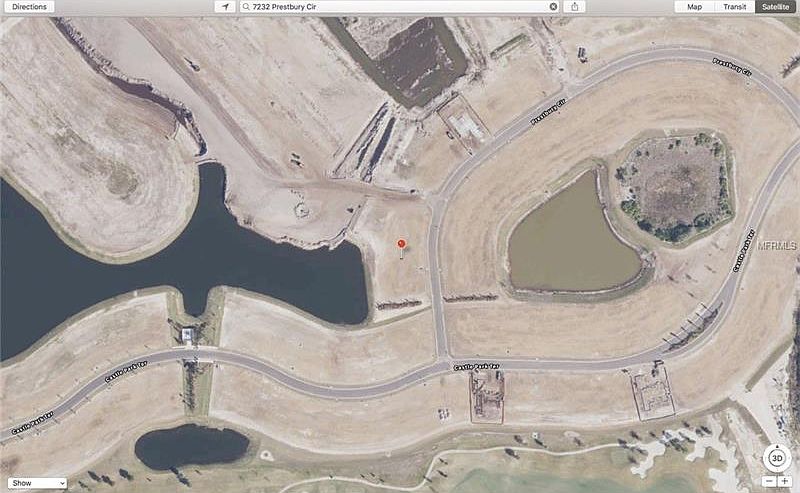The image size is (800, 493).
Task: Clear the search text with the x icon
Action: tap(554, 7)
